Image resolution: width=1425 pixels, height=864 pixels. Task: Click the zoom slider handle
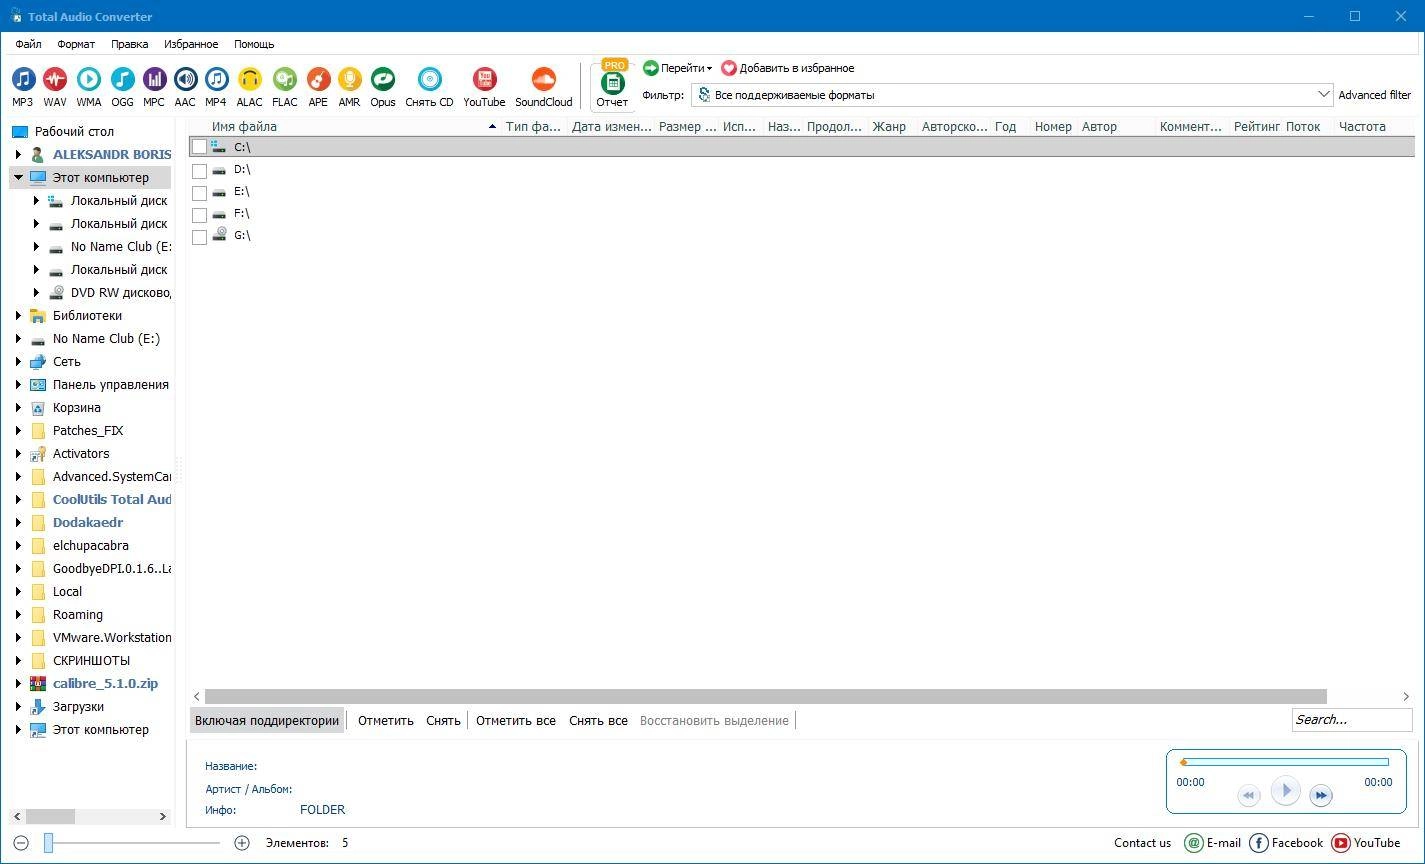tap(48, 843)
